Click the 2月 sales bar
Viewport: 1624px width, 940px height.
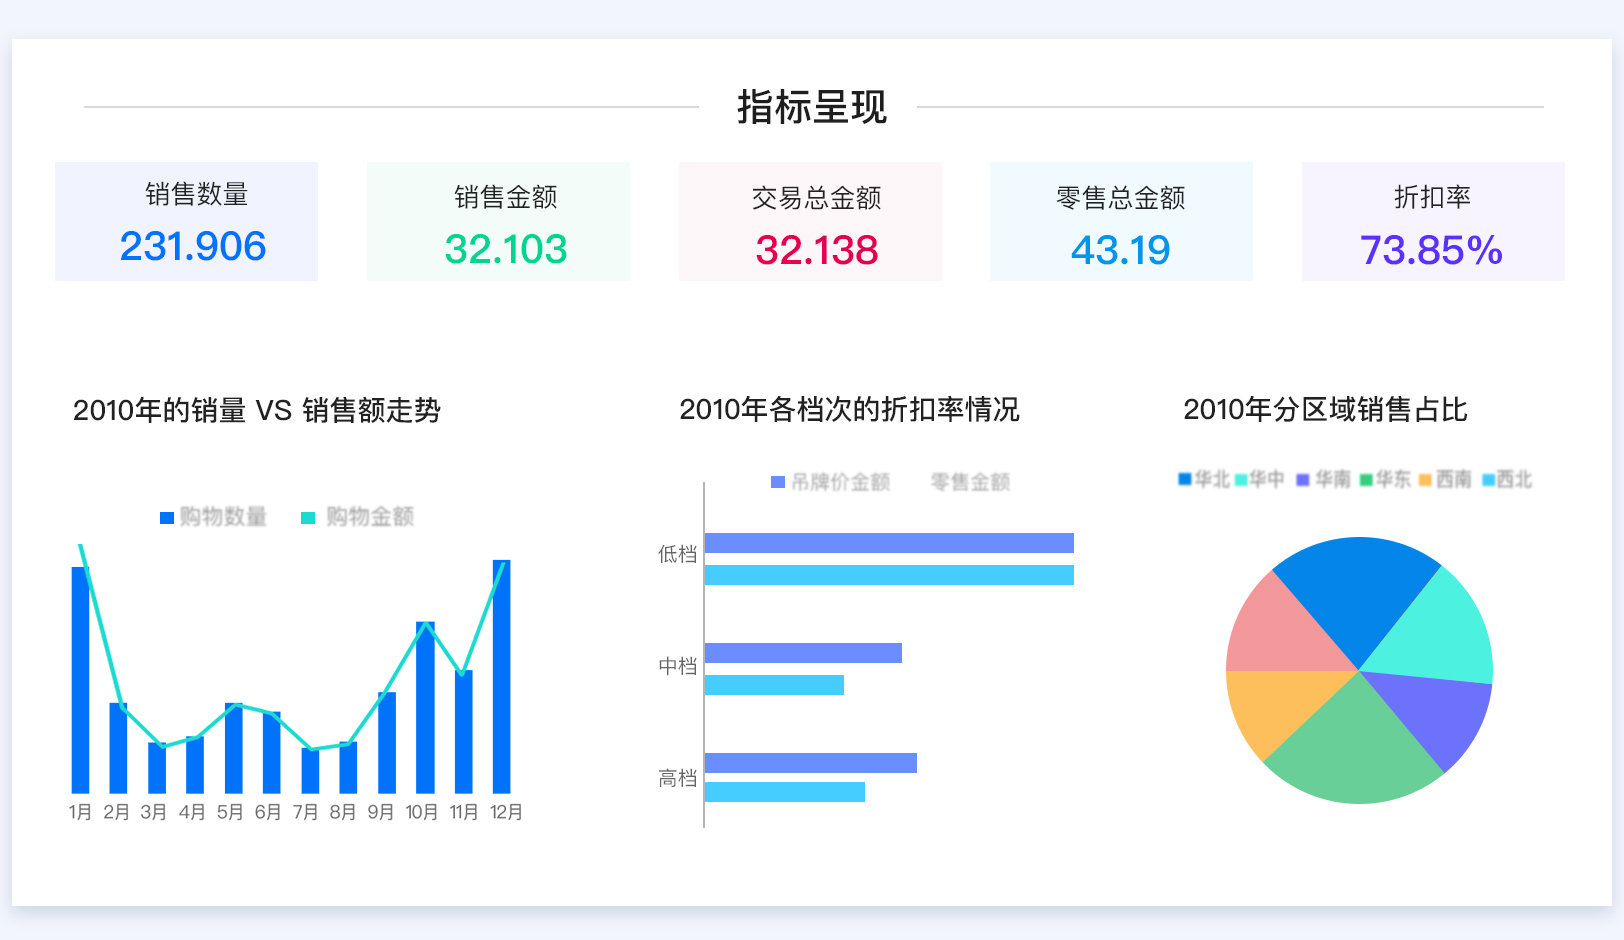coord(118,748)
